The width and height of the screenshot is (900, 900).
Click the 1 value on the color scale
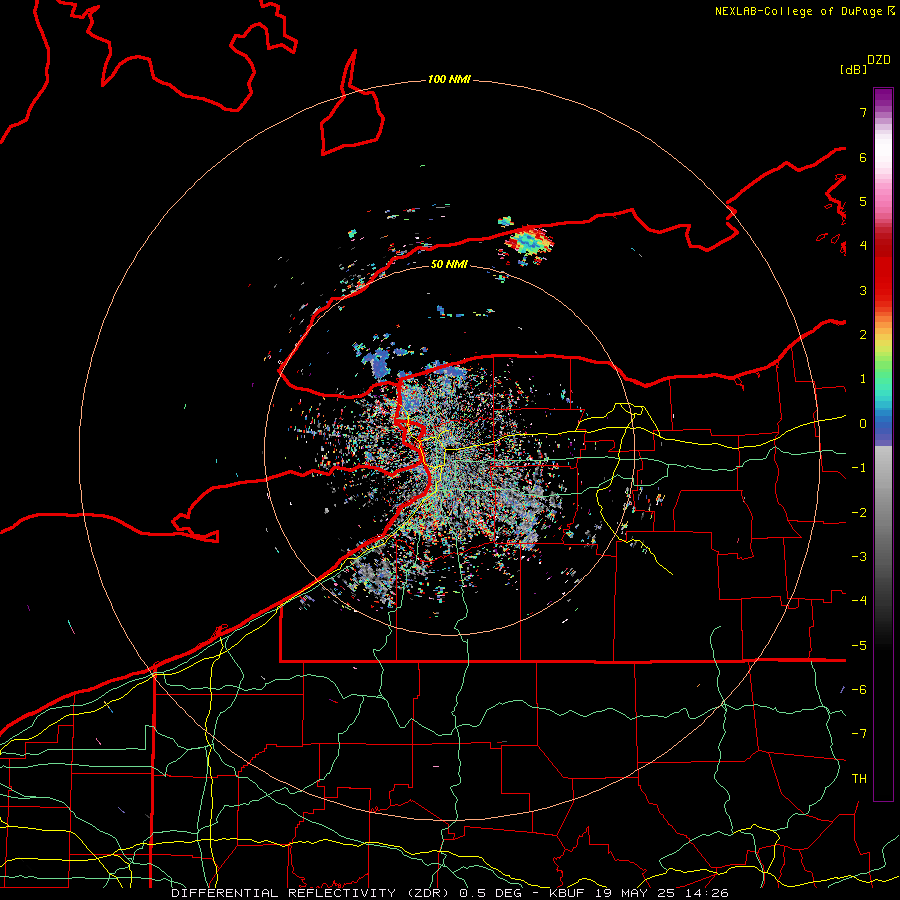863,379
